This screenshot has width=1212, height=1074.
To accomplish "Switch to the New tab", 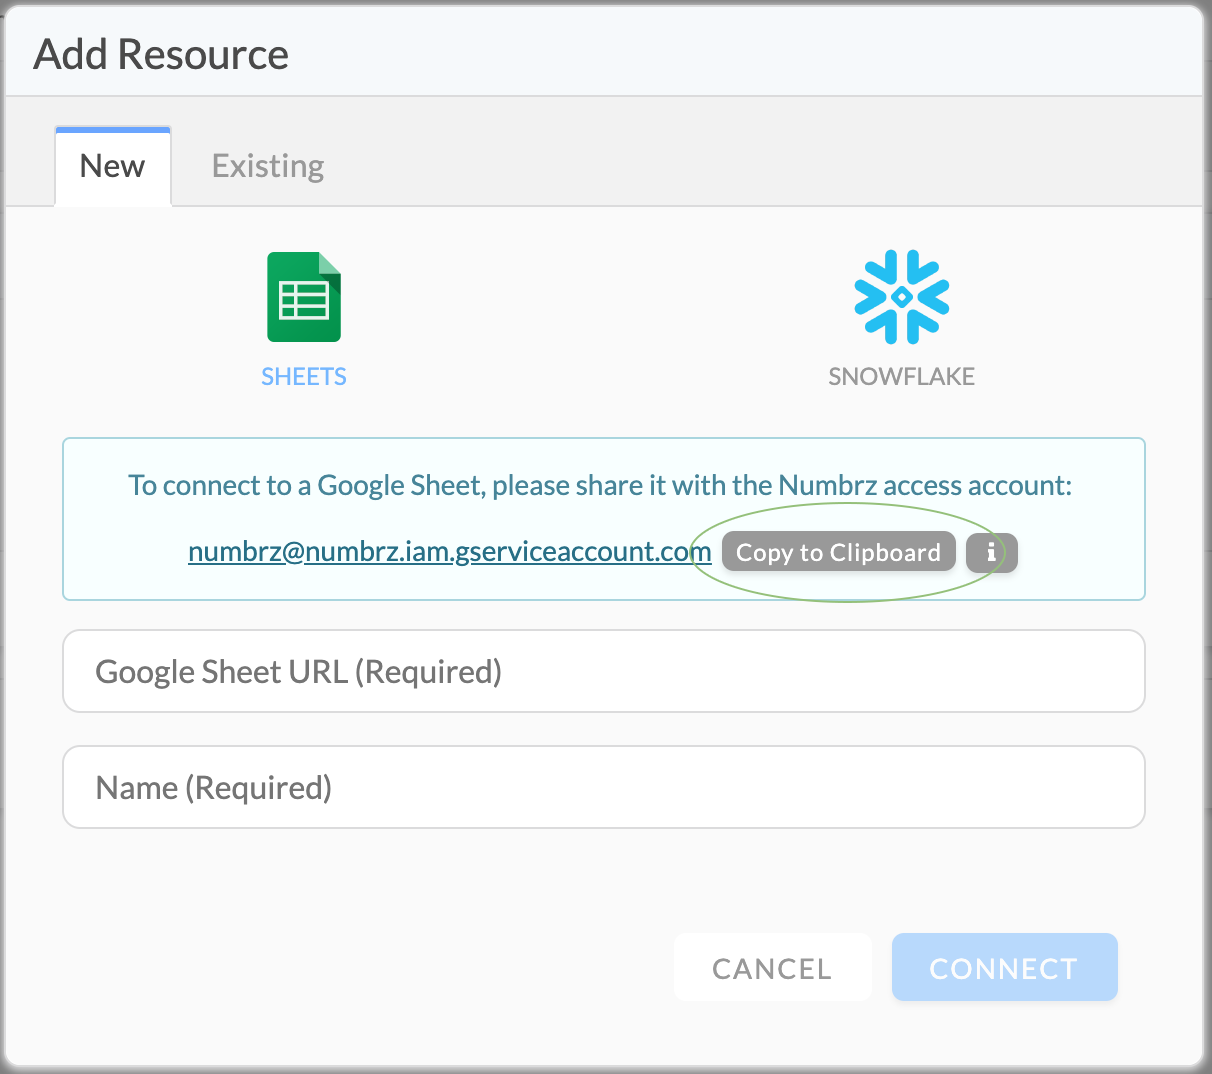I will click(x=113, y=166).
